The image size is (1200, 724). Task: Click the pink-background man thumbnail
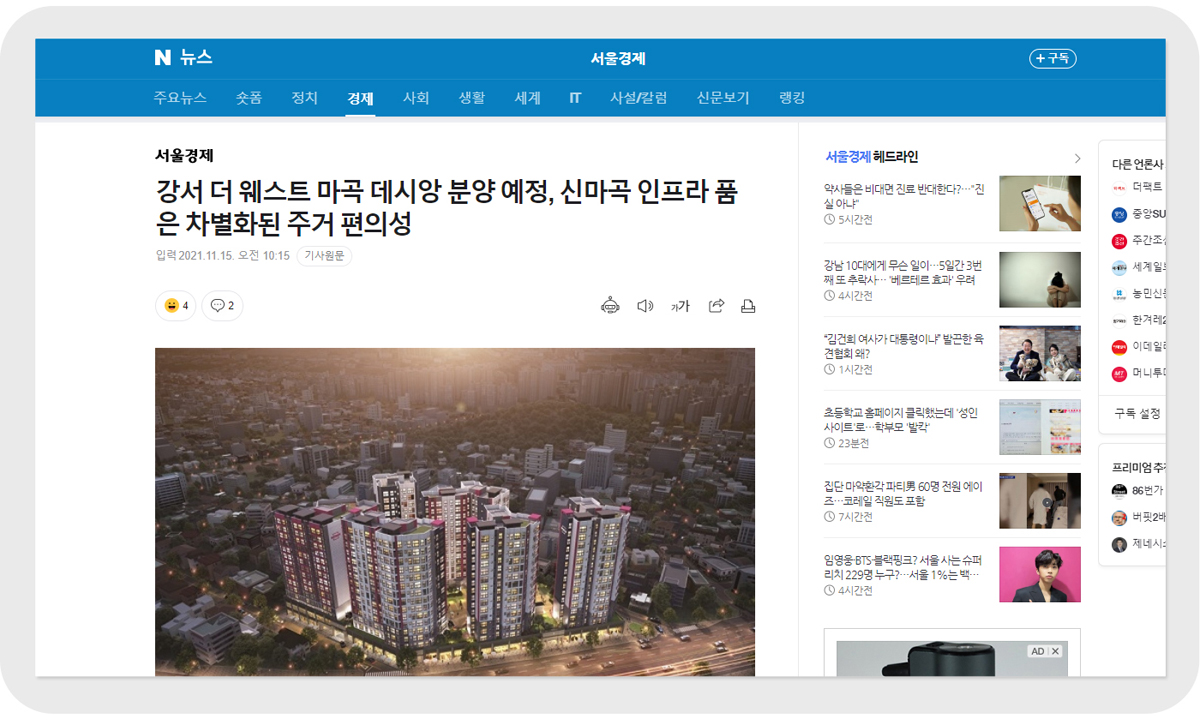pyautogui.click(x=1040, y=575)
